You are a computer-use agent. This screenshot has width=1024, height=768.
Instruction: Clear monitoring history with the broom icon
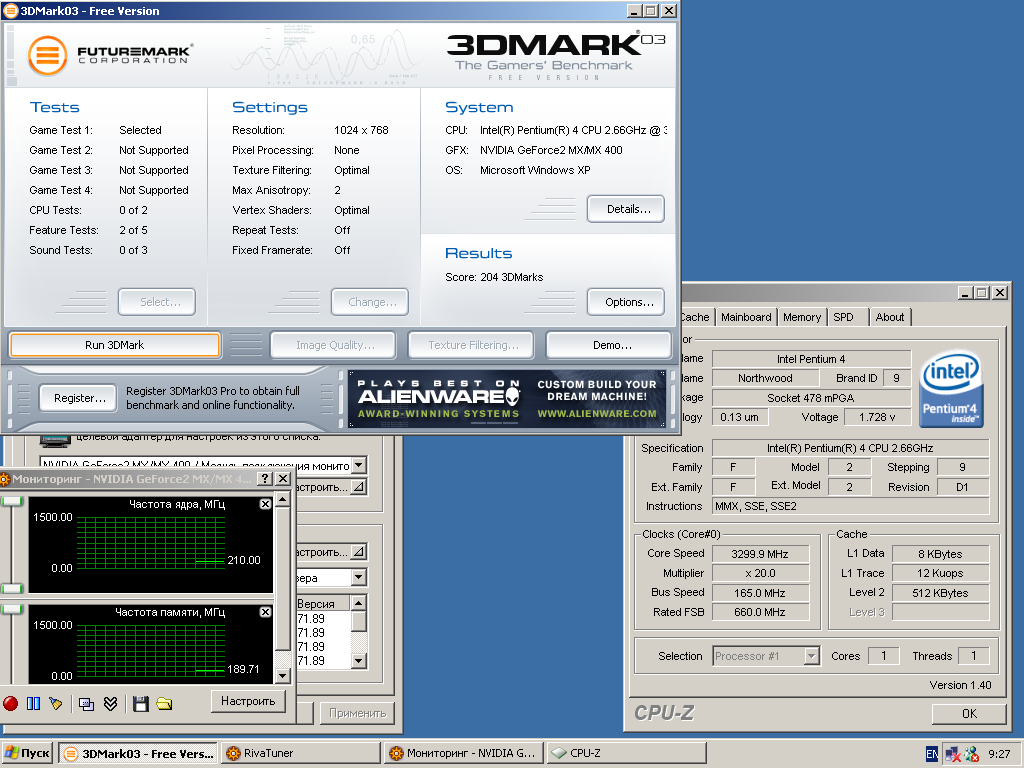pos(56,703)
